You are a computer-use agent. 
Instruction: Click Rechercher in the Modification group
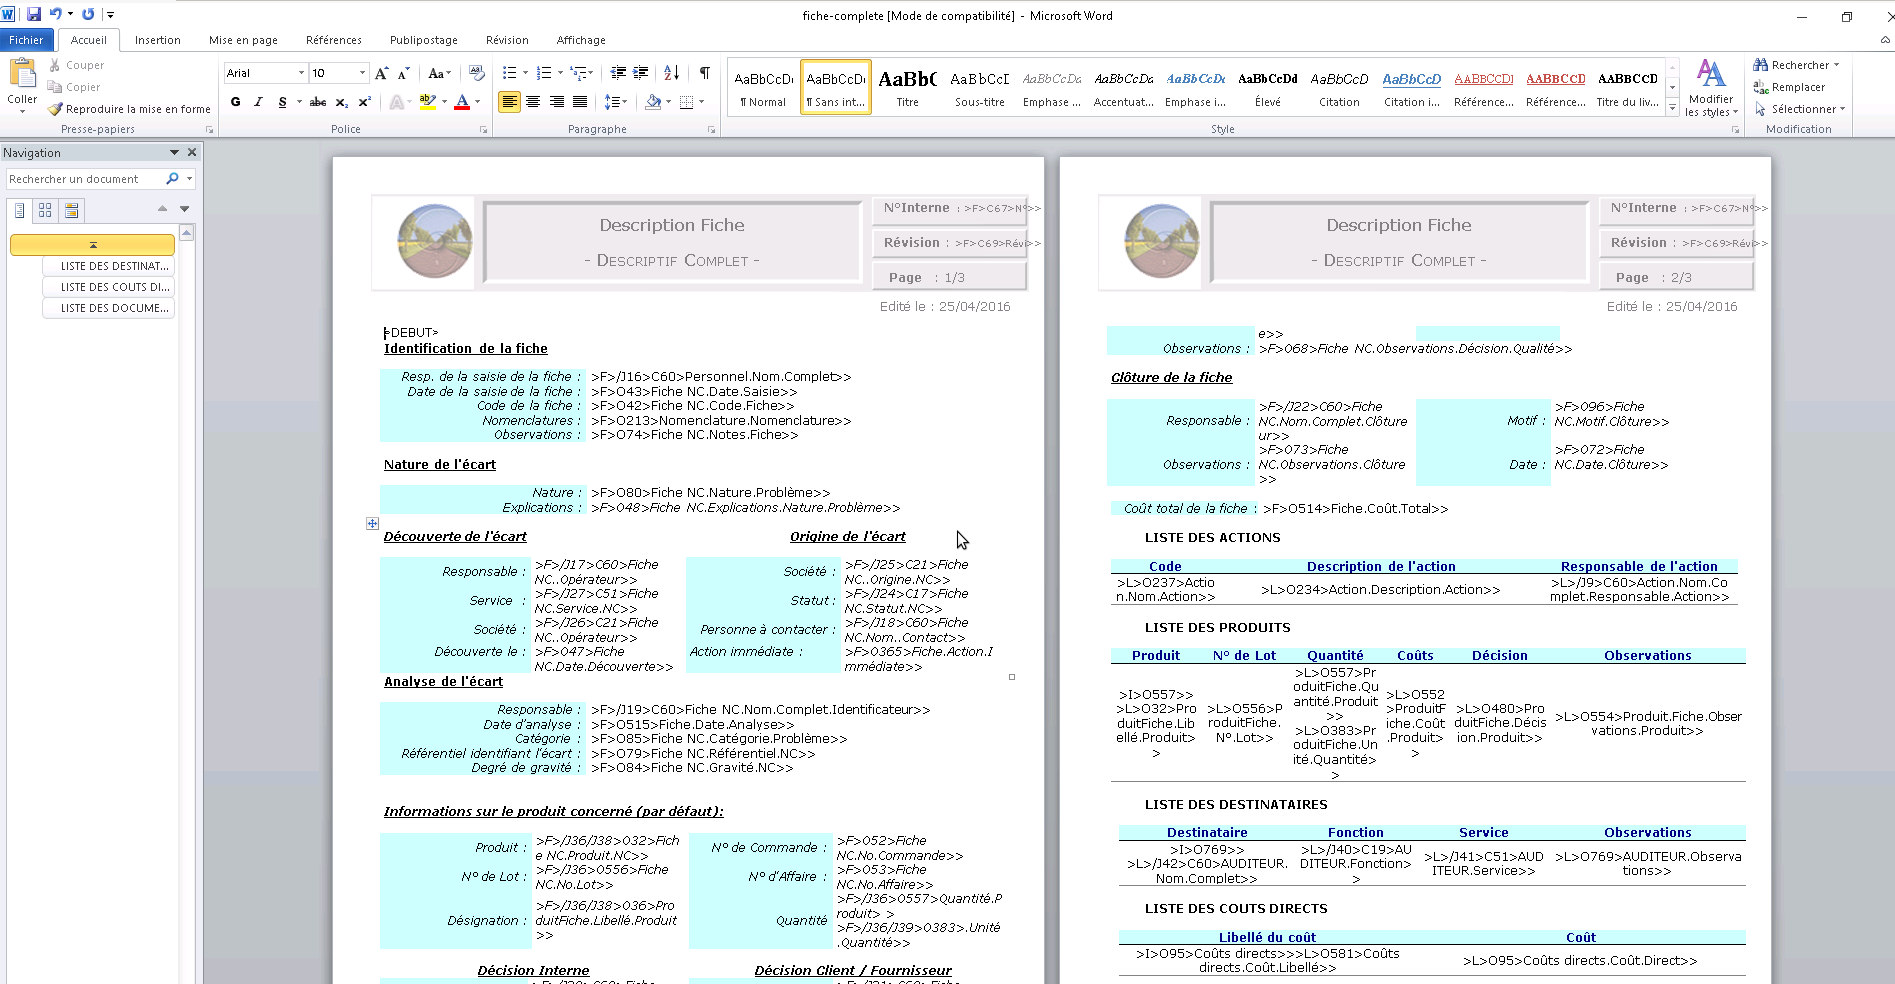click(x=1797, y=65)
